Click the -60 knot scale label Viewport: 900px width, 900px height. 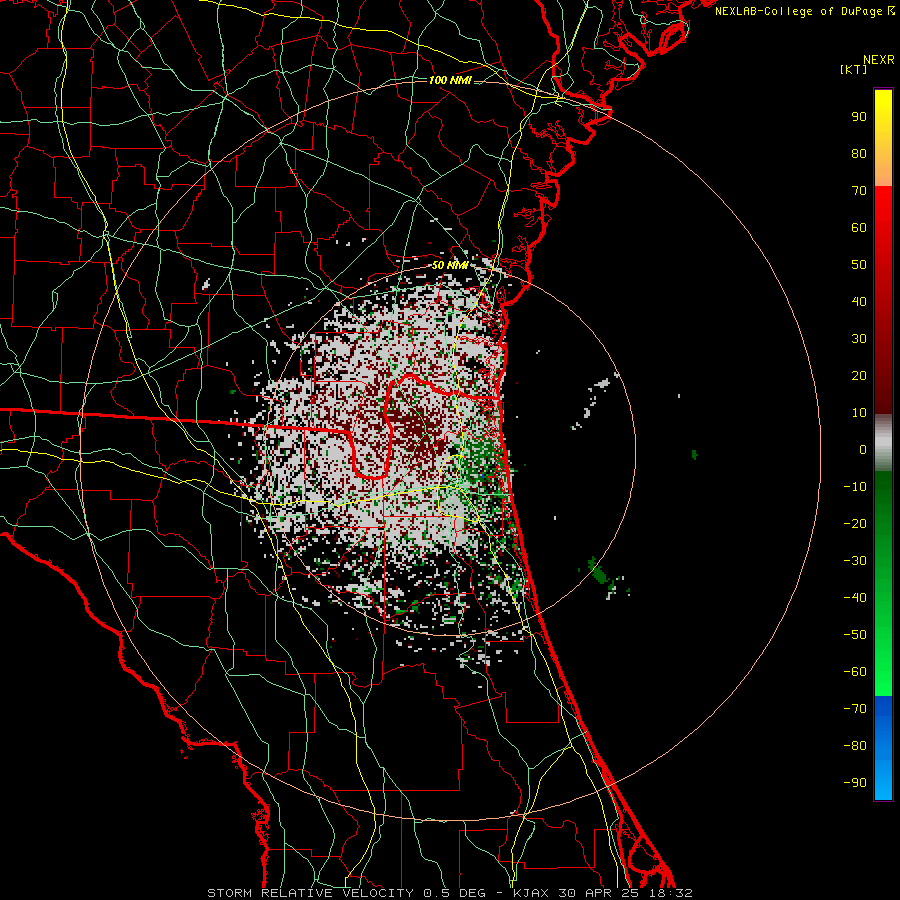[x=855, y=672]
